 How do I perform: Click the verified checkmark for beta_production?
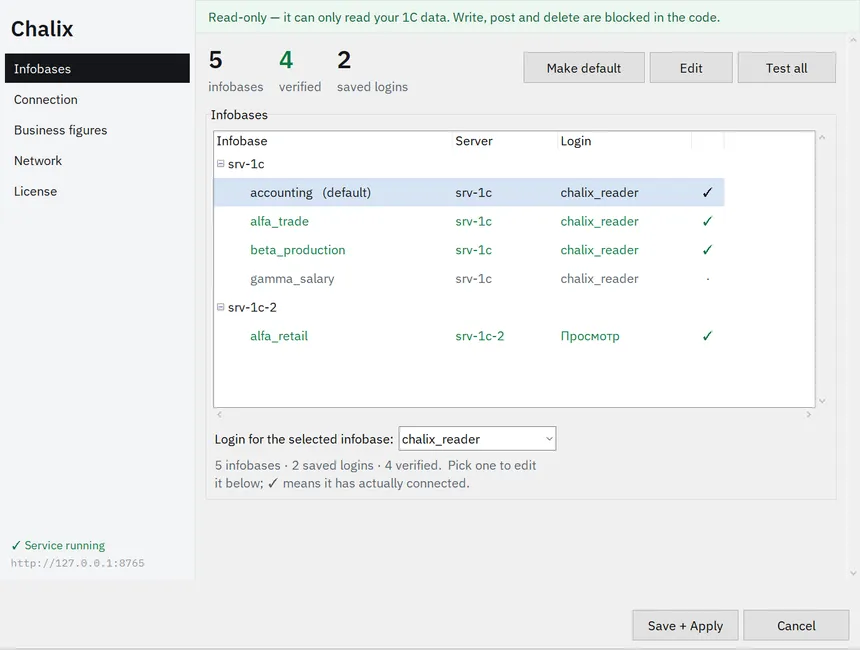[708, 250]
